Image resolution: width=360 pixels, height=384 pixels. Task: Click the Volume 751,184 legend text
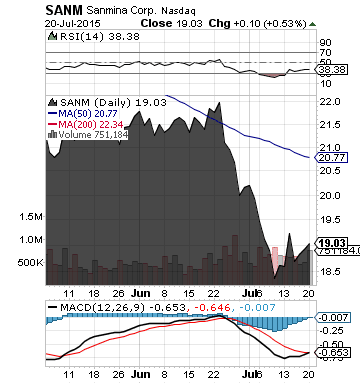click(93, 135)
